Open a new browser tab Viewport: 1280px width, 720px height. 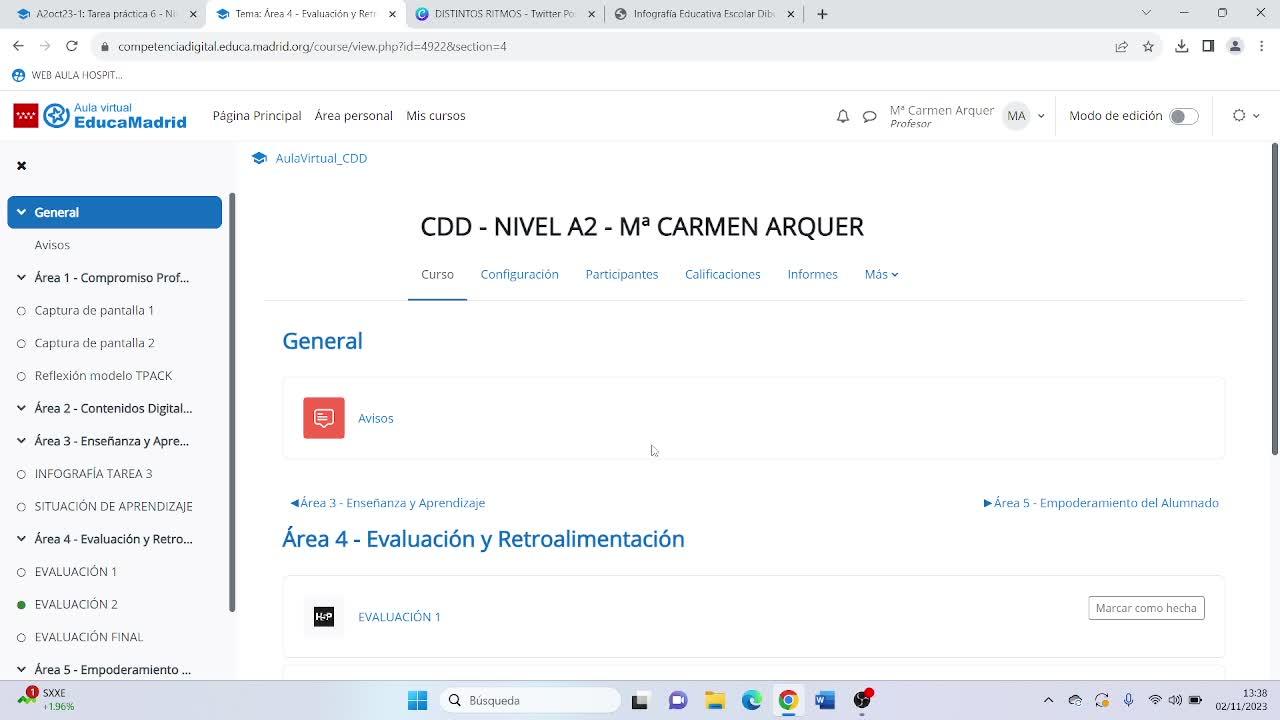point(822,14)
